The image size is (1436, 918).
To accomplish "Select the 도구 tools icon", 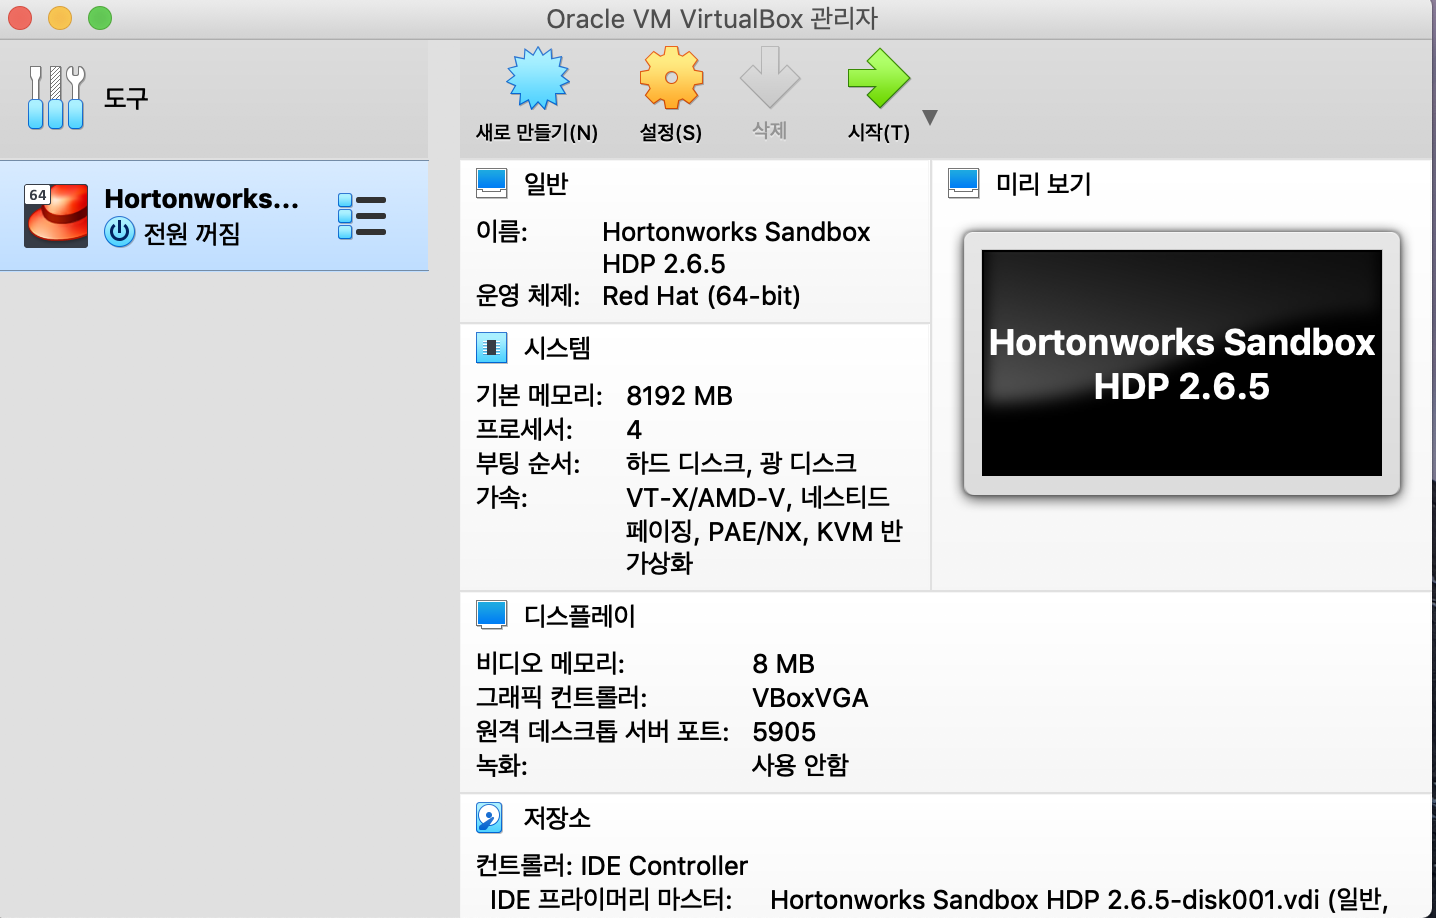I will pos(56,98).
